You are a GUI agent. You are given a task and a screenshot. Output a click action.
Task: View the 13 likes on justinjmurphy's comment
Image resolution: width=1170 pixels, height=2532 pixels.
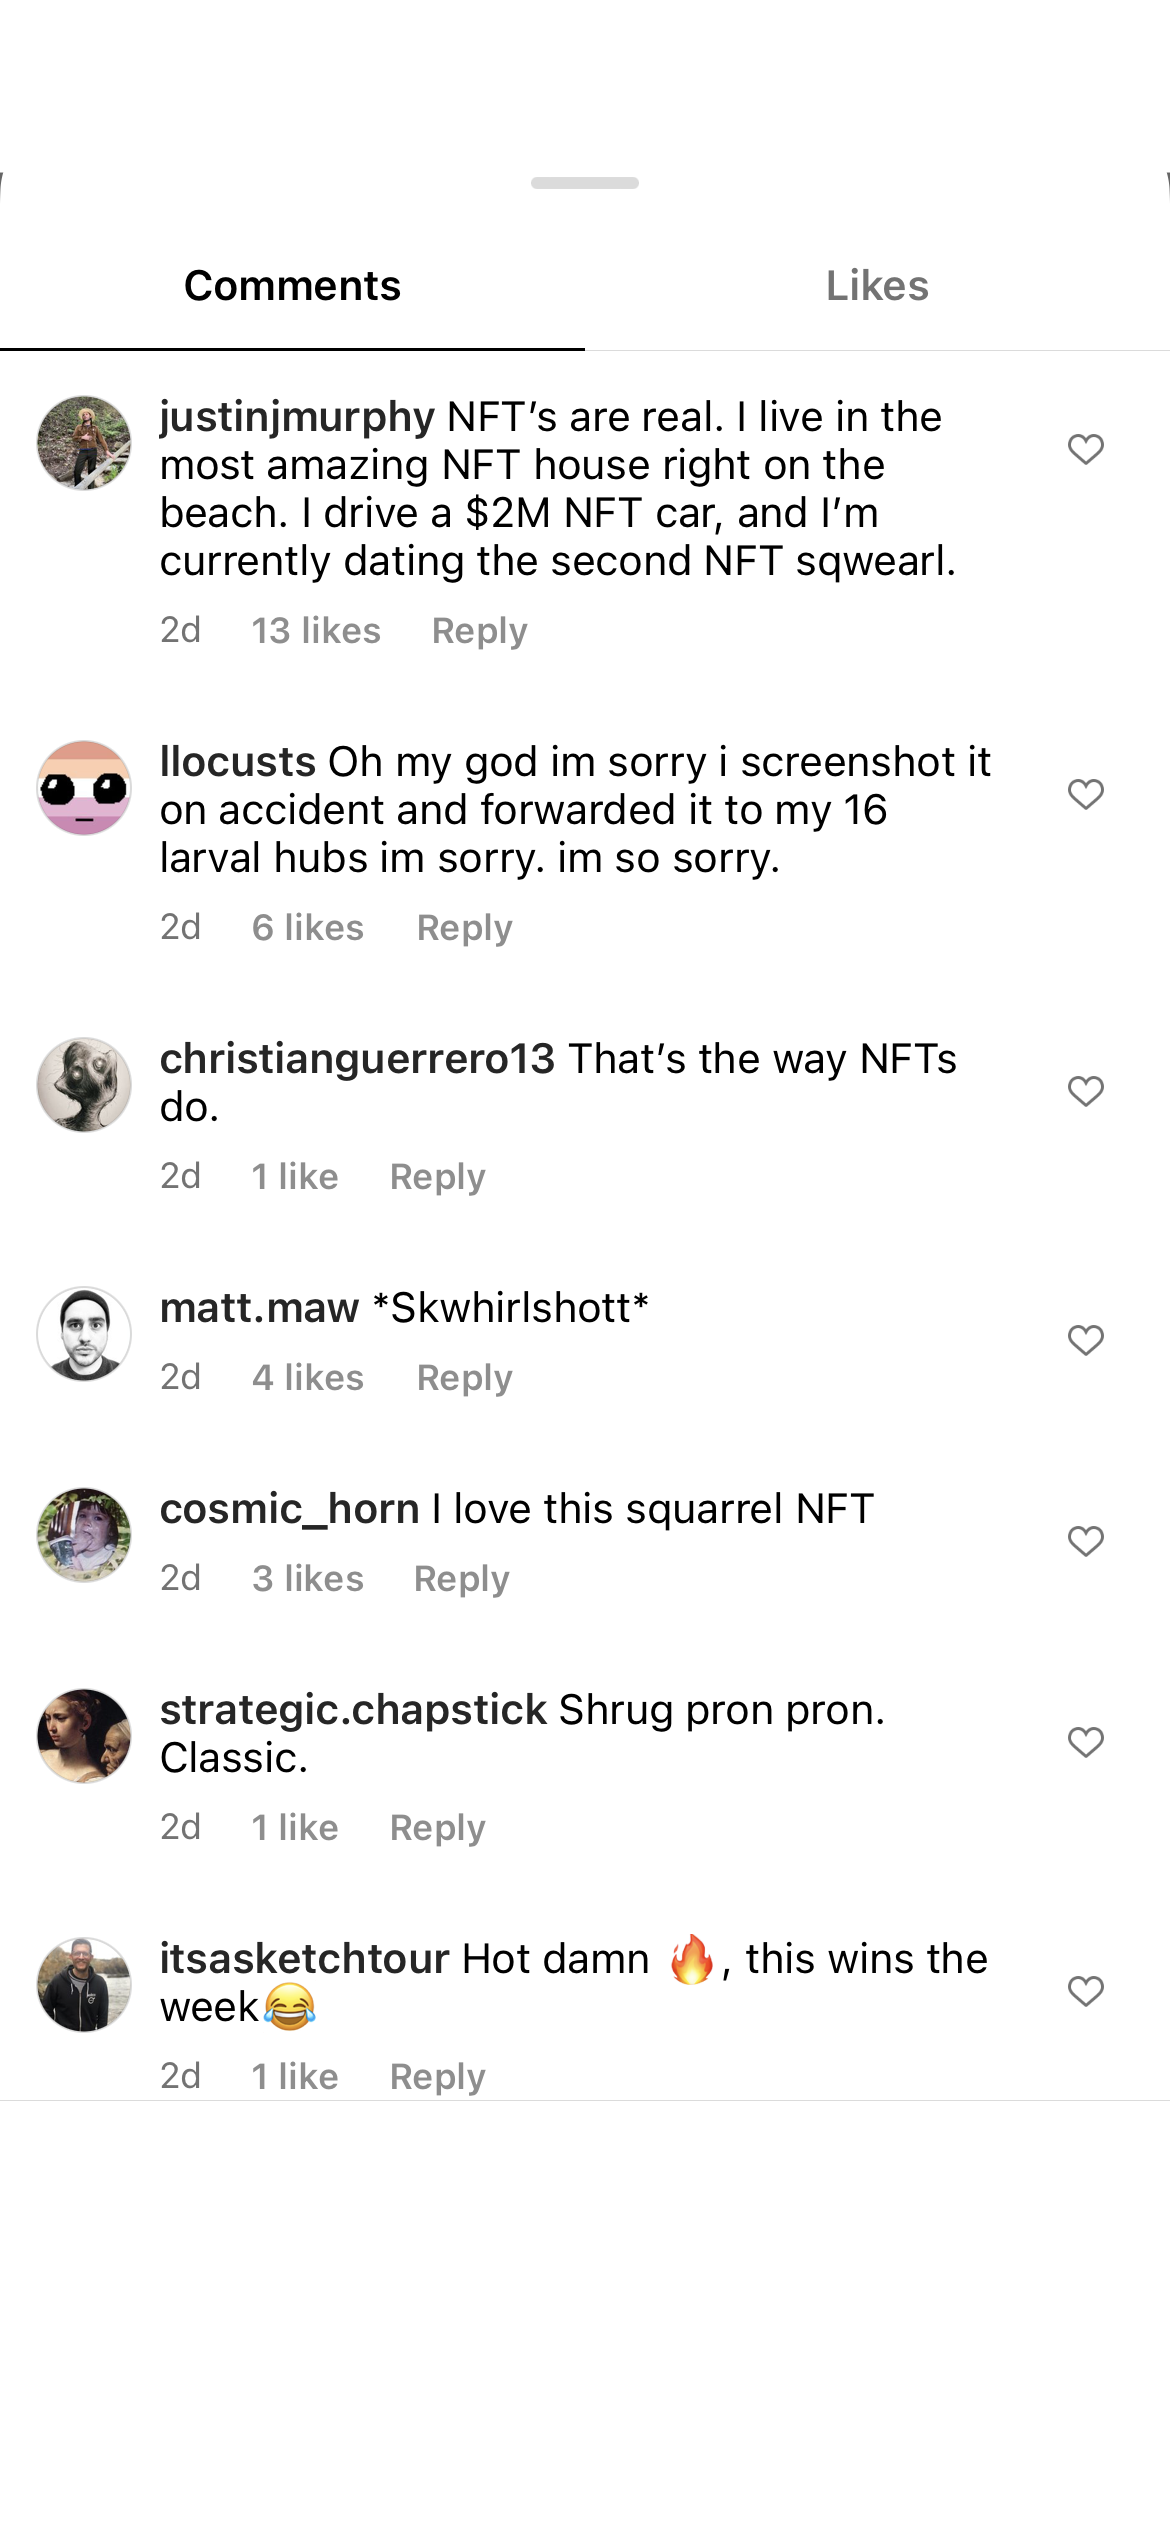point(316,631)
